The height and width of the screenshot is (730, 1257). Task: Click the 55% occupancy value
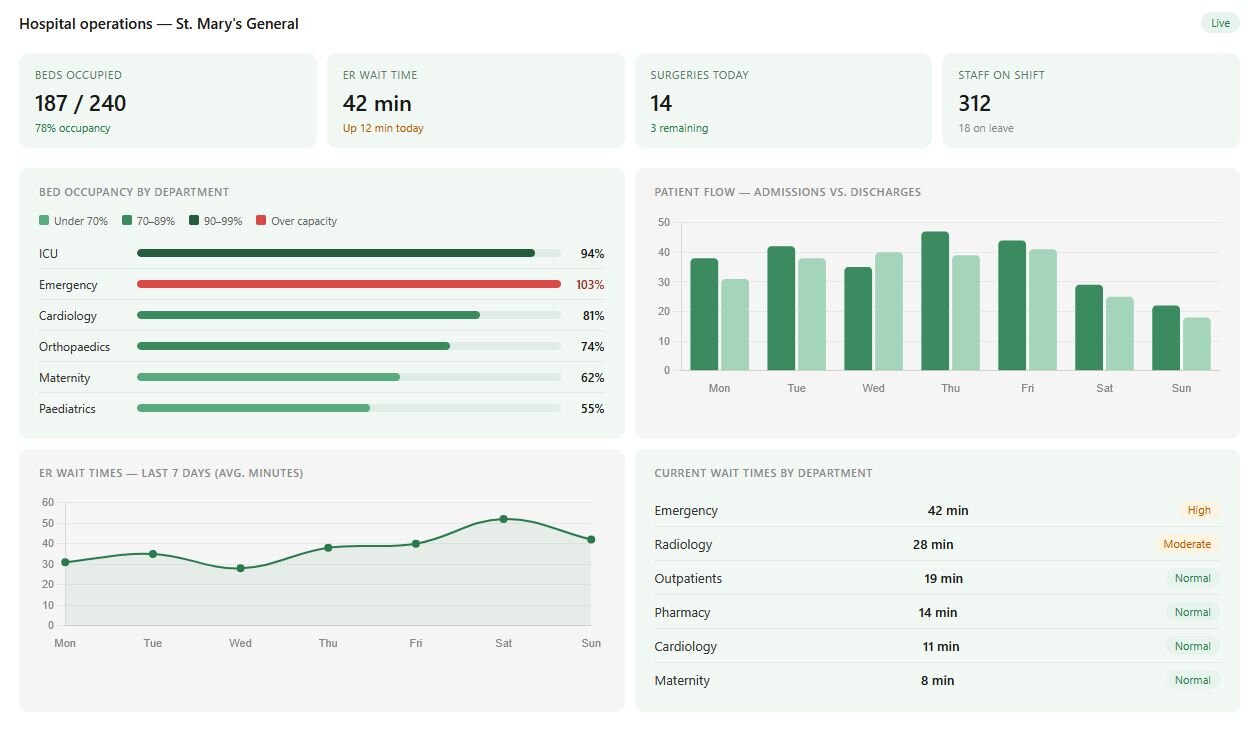coord(592,409)
